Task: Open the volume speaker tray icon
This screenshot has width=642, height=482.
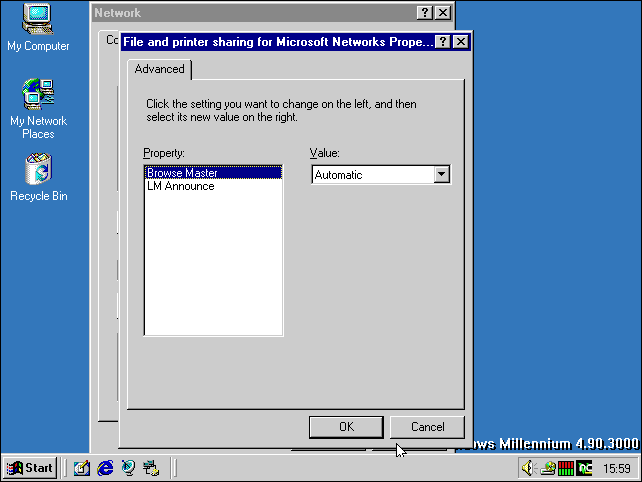Action: (528, 468)
